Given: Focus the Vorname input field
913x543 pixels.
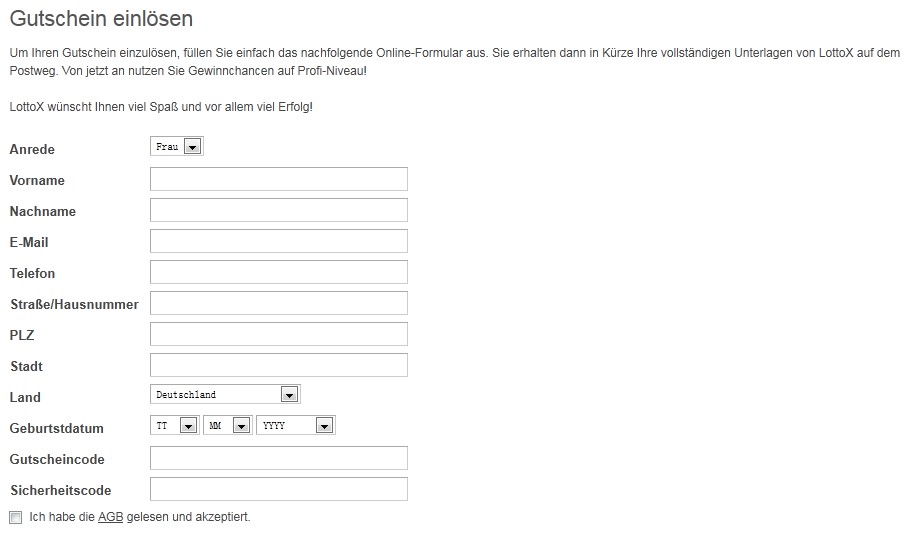Looking at the screenshot, I should coord(279,179).
